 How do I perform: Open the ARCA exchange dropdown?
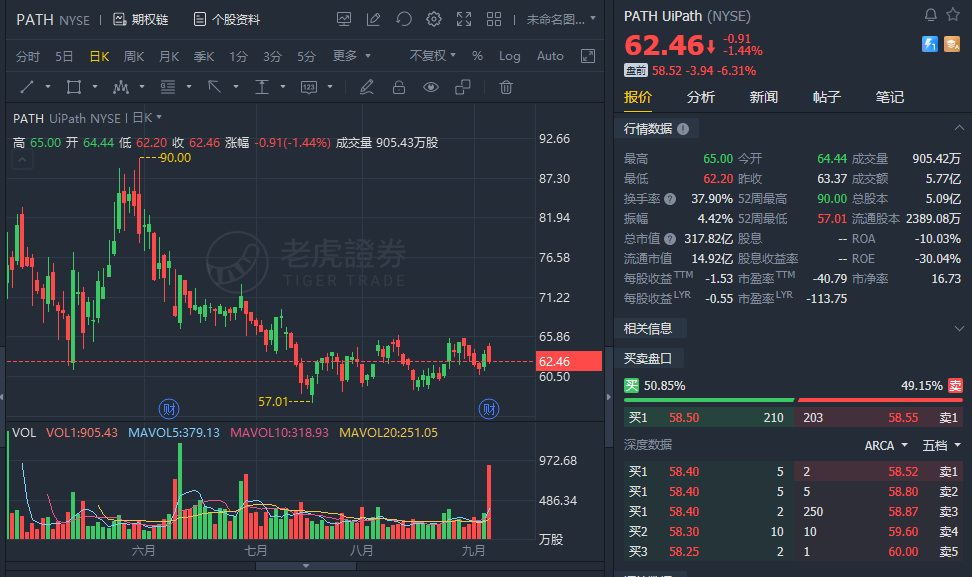[x=886, y=446]
